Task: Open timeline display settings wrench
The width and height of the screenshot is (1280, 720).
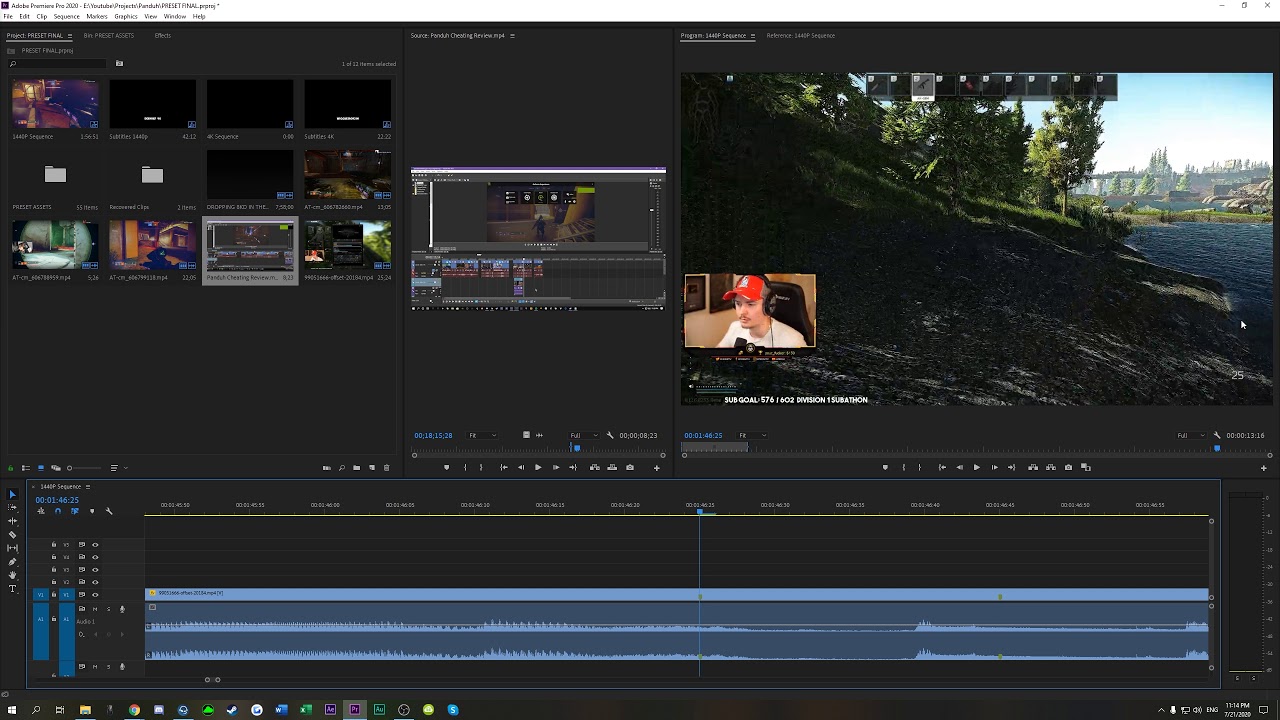Action: [x=109, y=511]
